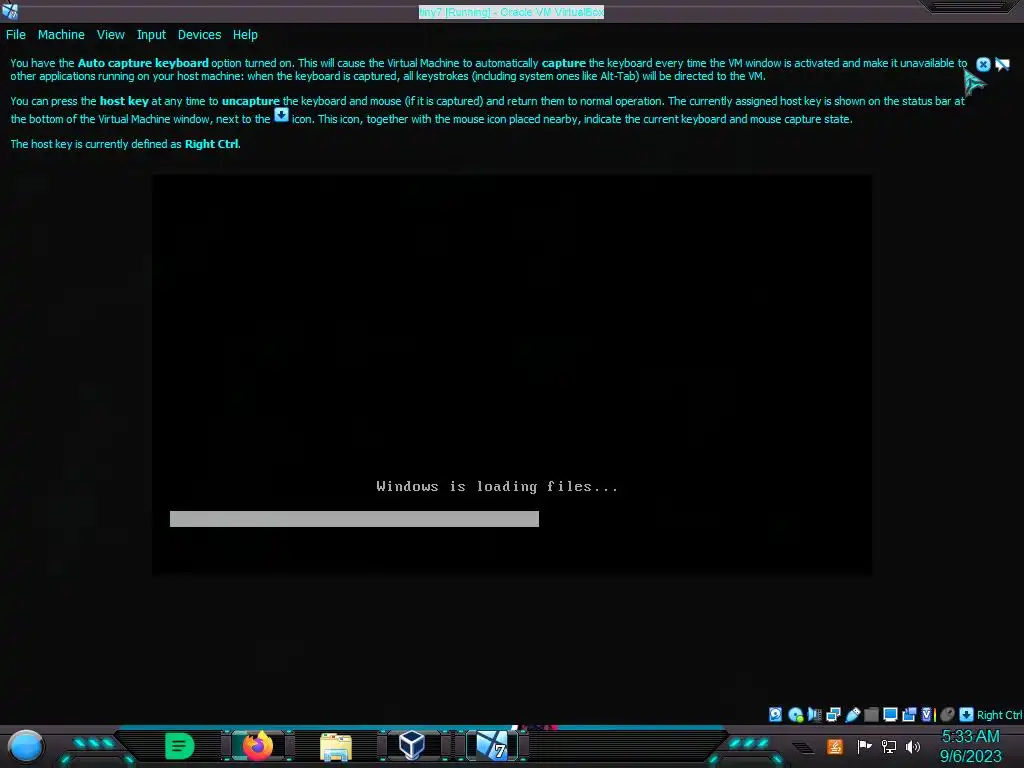1024x768 pixels.
Task: Click the mouse integration status icon
Action: coord(947,714)
